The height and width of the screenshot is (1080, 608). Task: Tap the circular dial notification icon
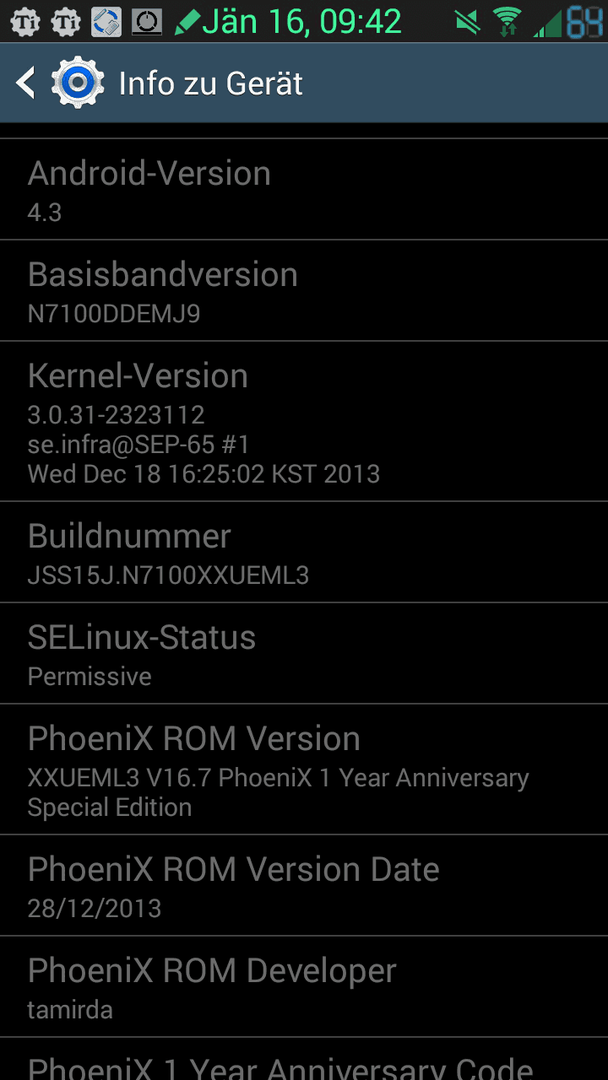[x=147, y=22]
